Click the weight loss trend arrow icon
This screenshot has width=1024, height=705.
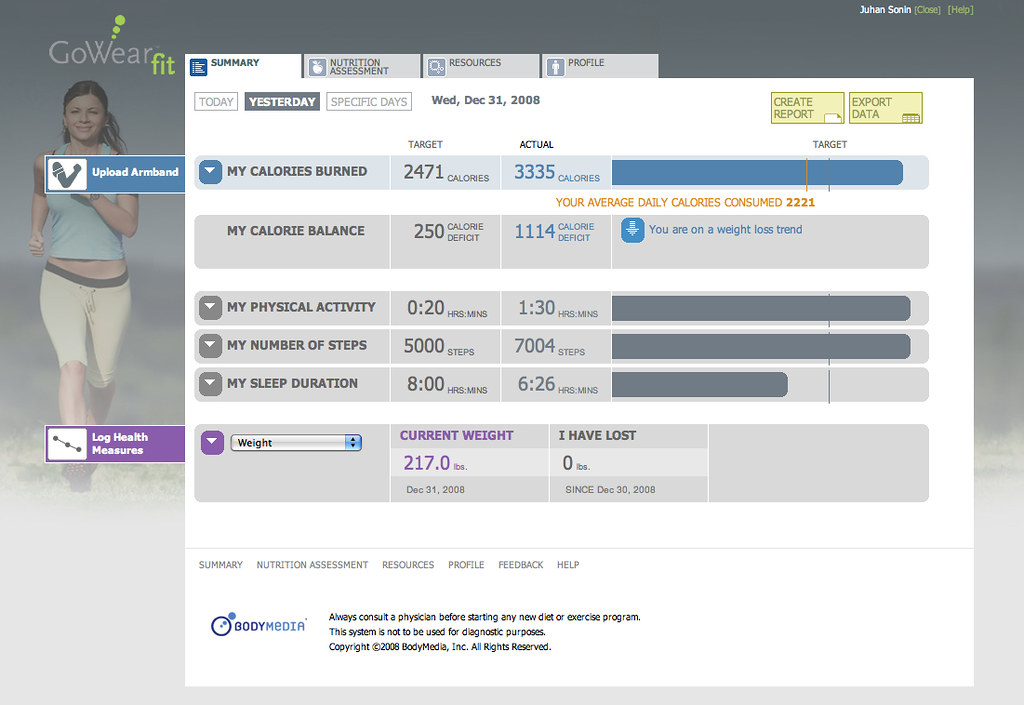click(x=632, y=230)
